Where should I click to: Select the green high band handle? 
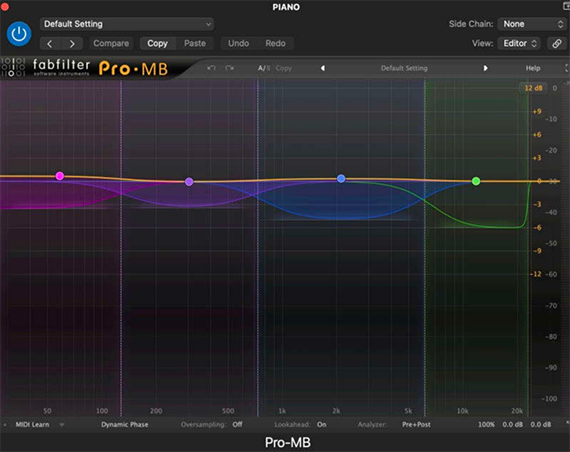[x=476, y=181]
